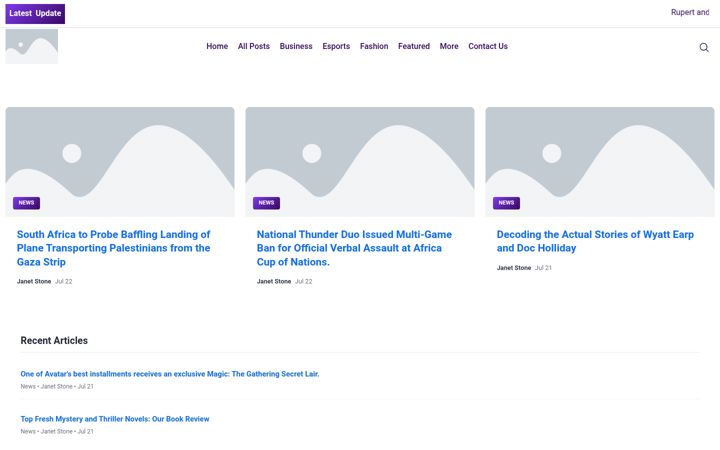This screenshot has width=720, height=450.
Task: Click NEWS tag on Wyatt Earp card
Action: point(506,203)
